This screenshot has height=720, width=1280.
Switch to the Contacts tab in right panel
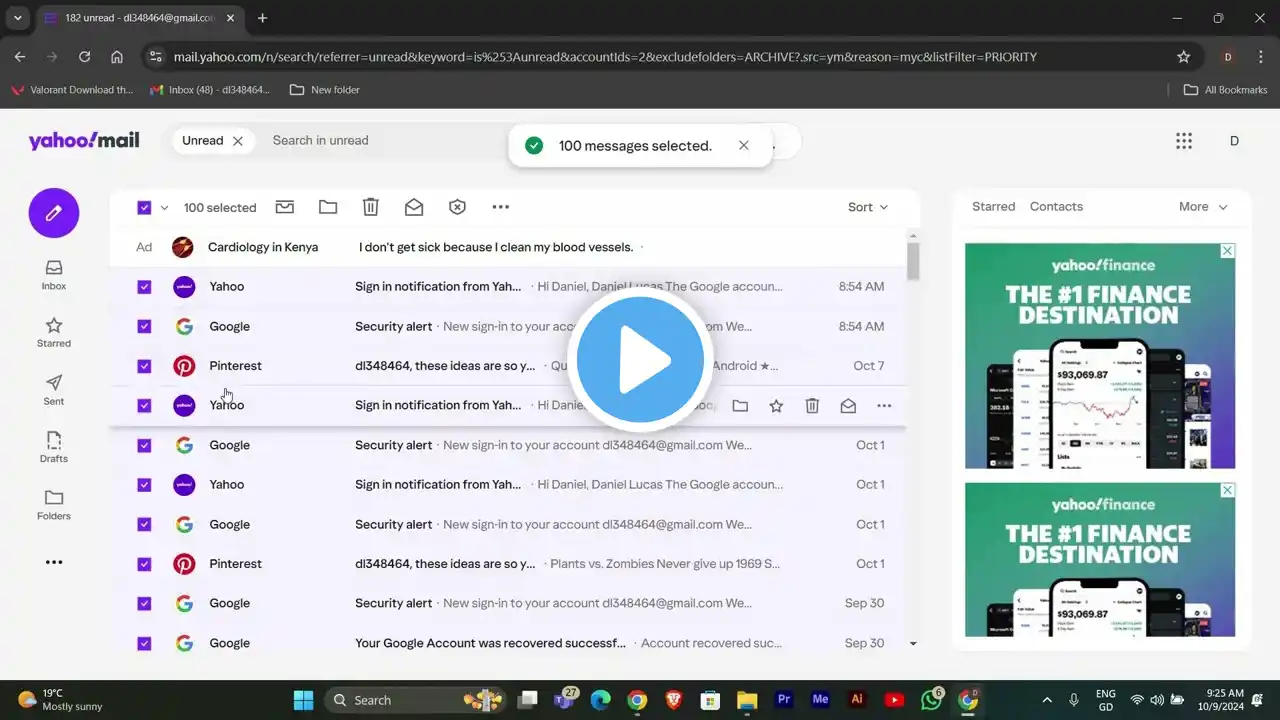coord(1056,207)
